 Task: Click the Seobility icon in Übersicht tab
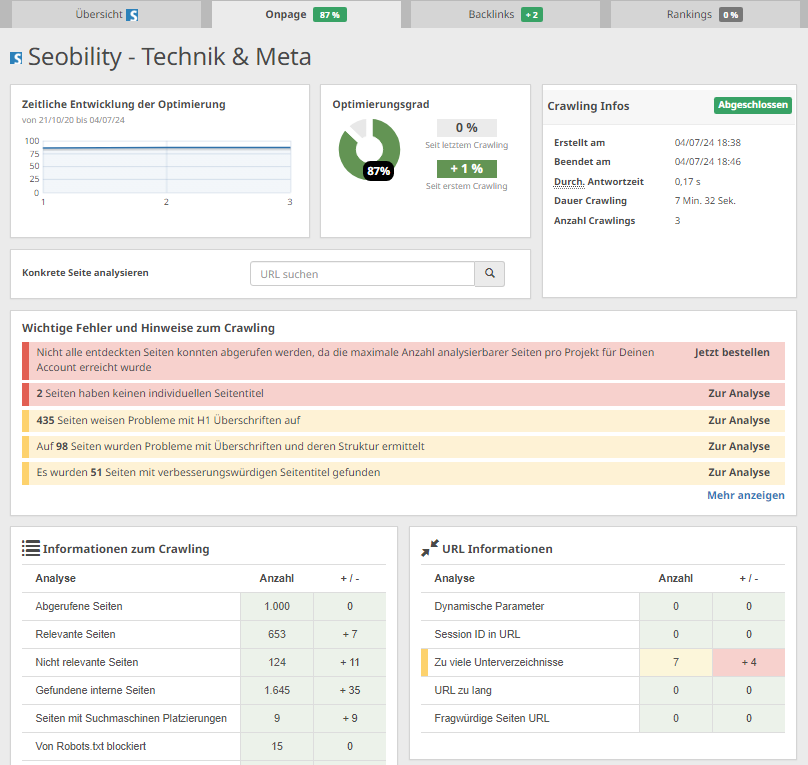pyautogui.click(x=132, y=15)
